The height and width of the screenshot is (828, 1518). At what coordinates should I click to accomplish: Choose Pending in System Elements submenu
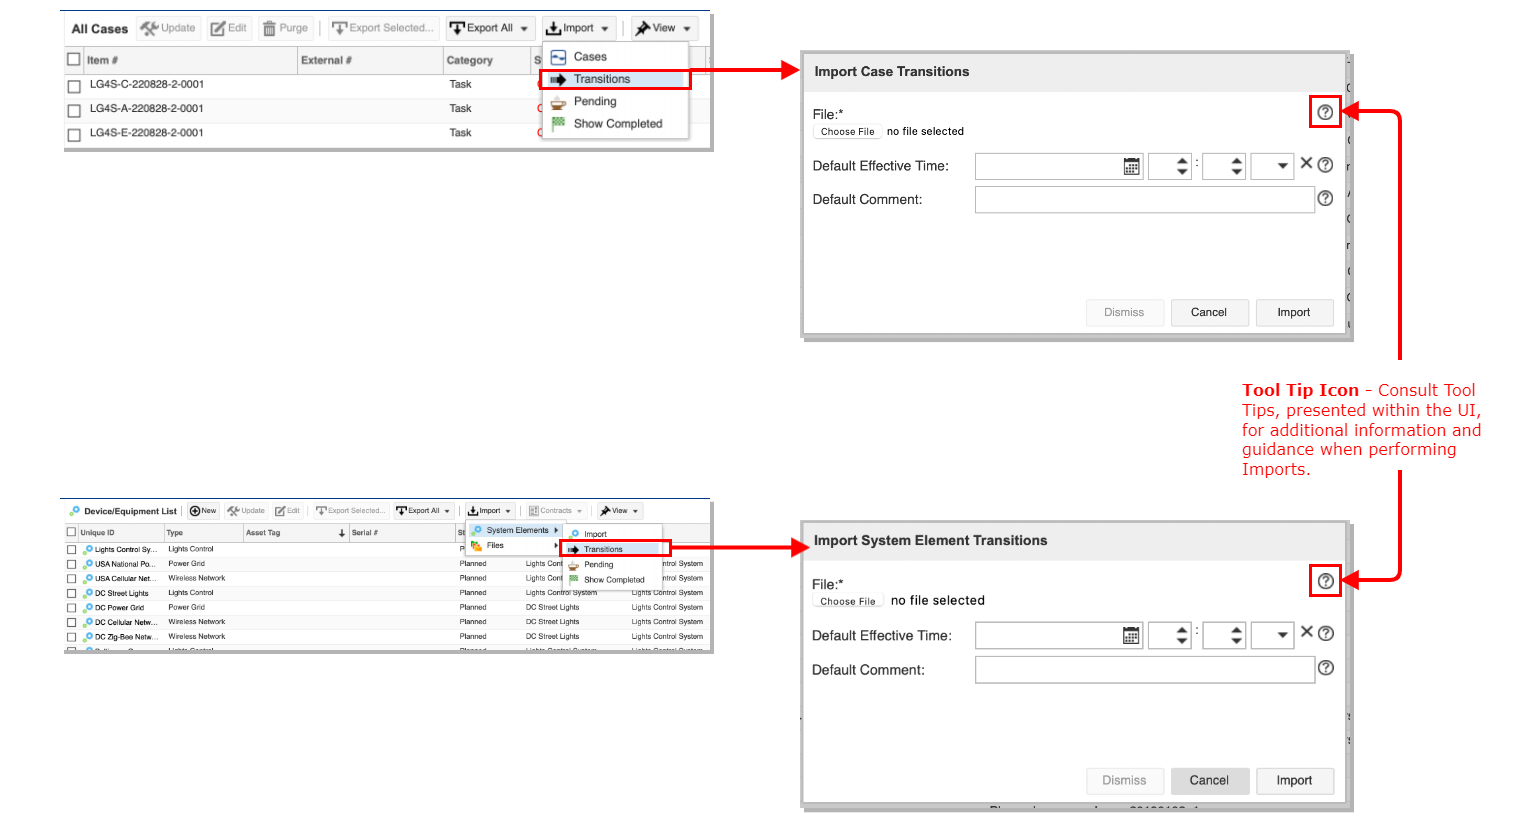click(611, 565)
